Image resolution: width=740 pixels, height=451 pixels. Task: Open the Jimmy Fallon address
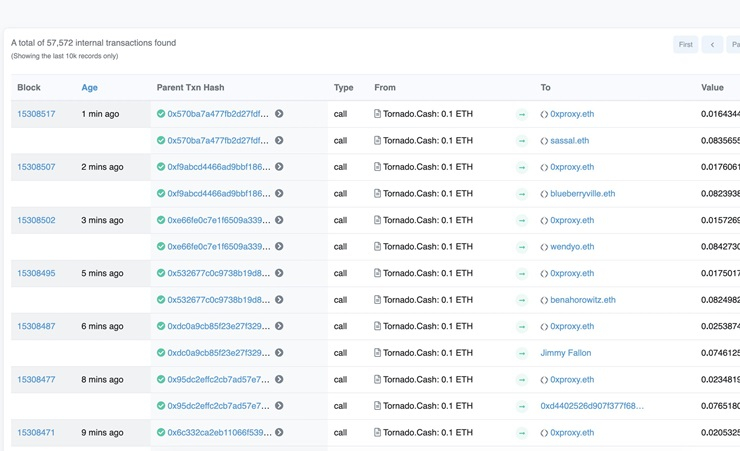pos(566,353)
